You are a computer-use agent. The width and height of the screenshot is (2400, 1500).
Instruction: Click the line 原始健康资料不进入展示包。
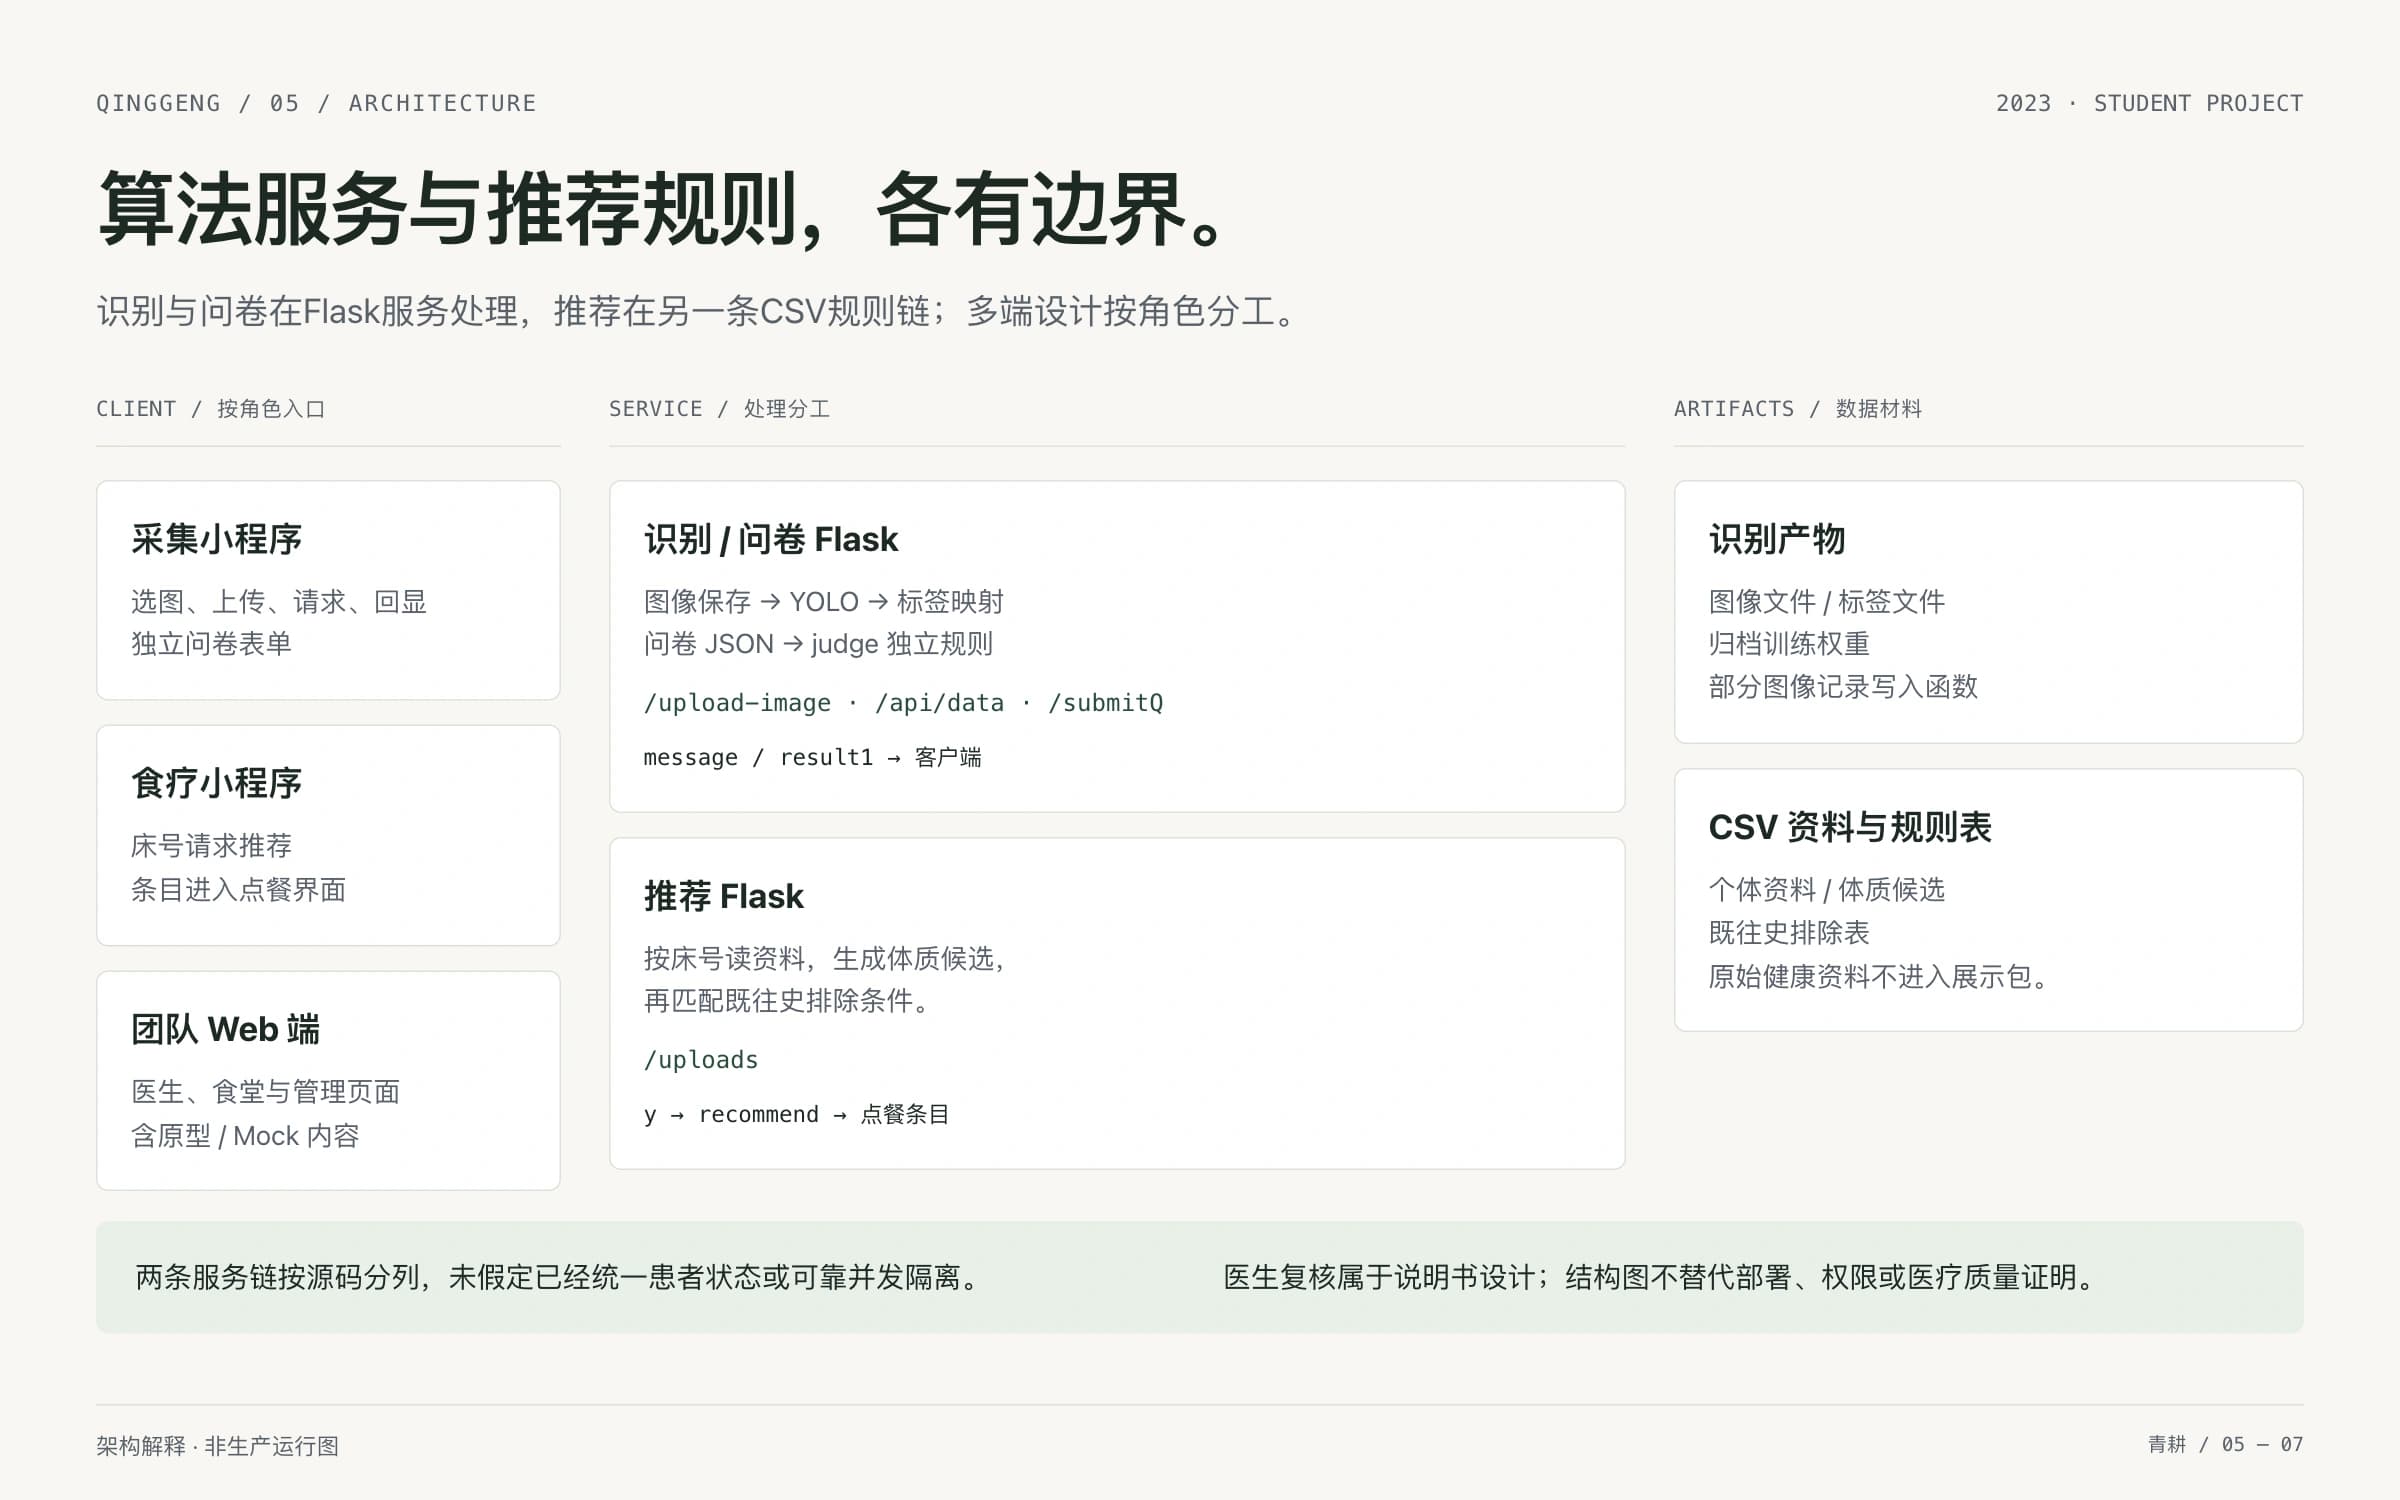1878,977
